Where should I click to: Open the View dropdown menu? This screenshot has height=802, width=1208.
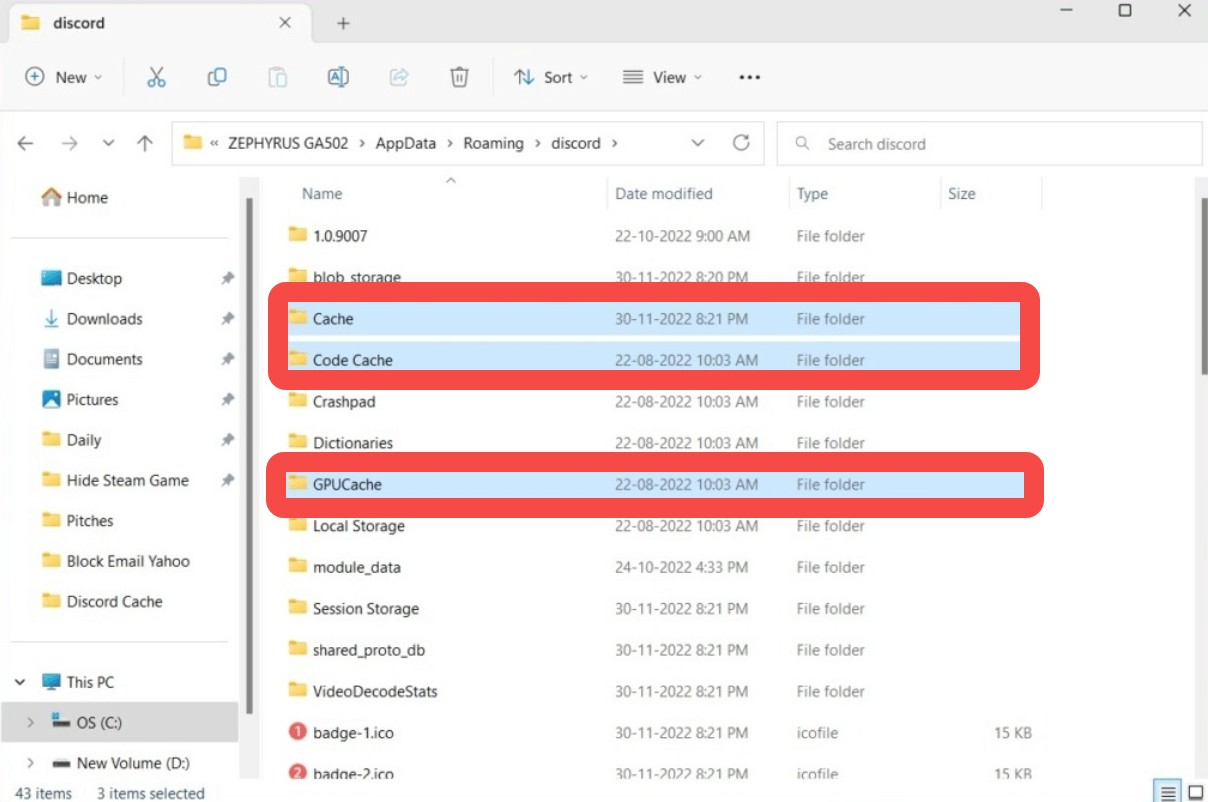point(662,77)
